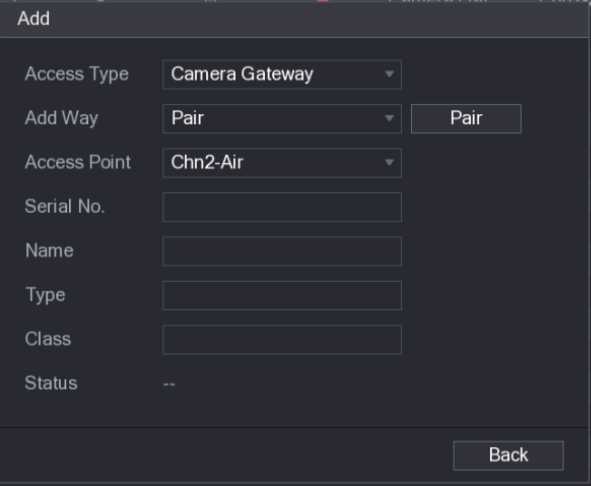Click the Class label text

(x=48, y=339)
